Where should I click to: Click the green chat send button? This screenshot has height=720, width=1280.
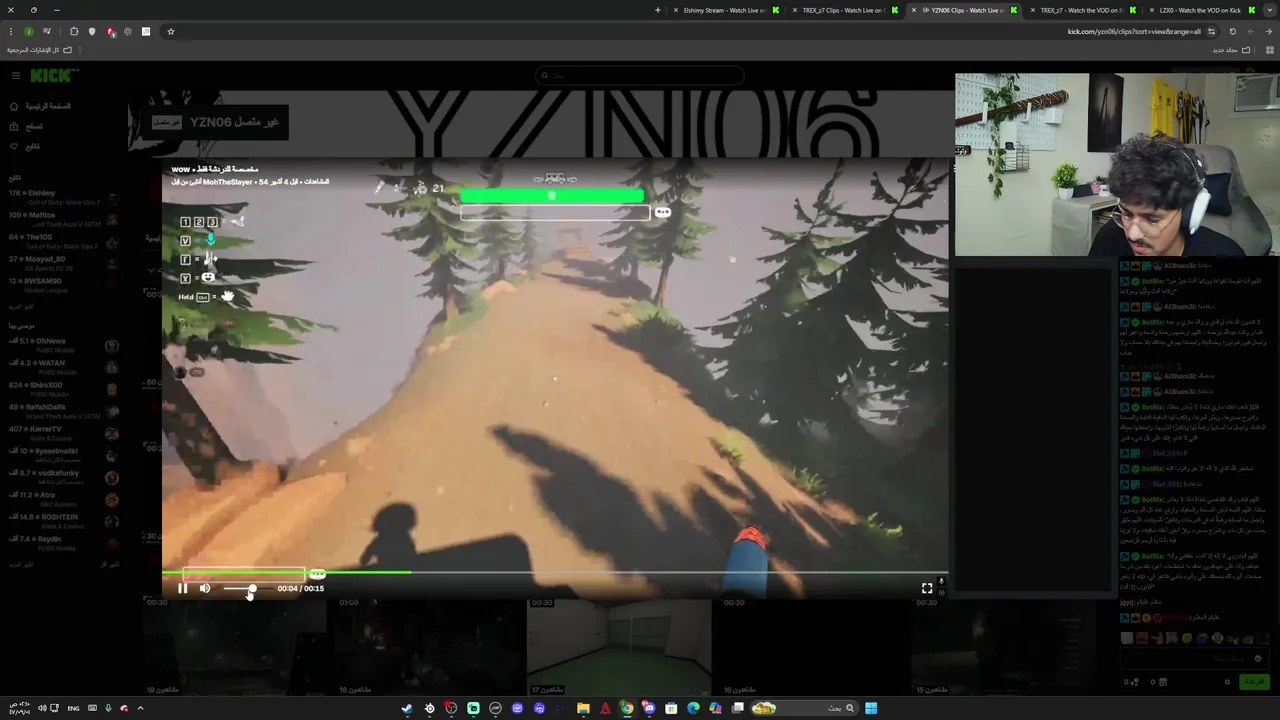(1253, 681)
